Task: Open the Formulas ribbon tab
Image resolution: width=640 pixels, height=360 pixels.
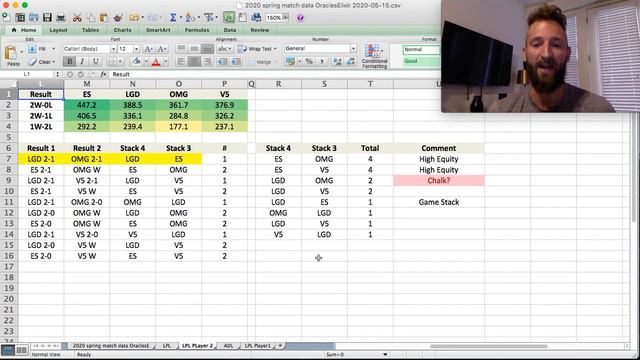Action: pyautogui.click(x=197, y=30)
